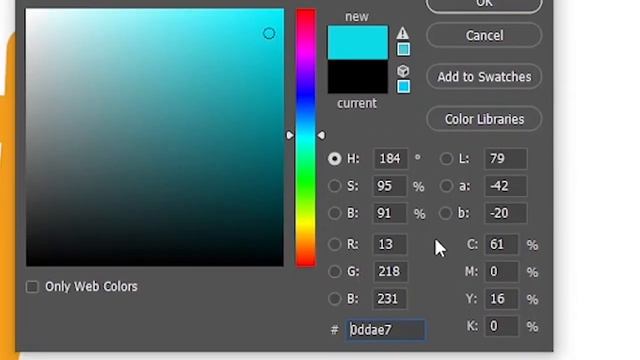
Task: Select the H hue radio button
Action: (335, 159)
